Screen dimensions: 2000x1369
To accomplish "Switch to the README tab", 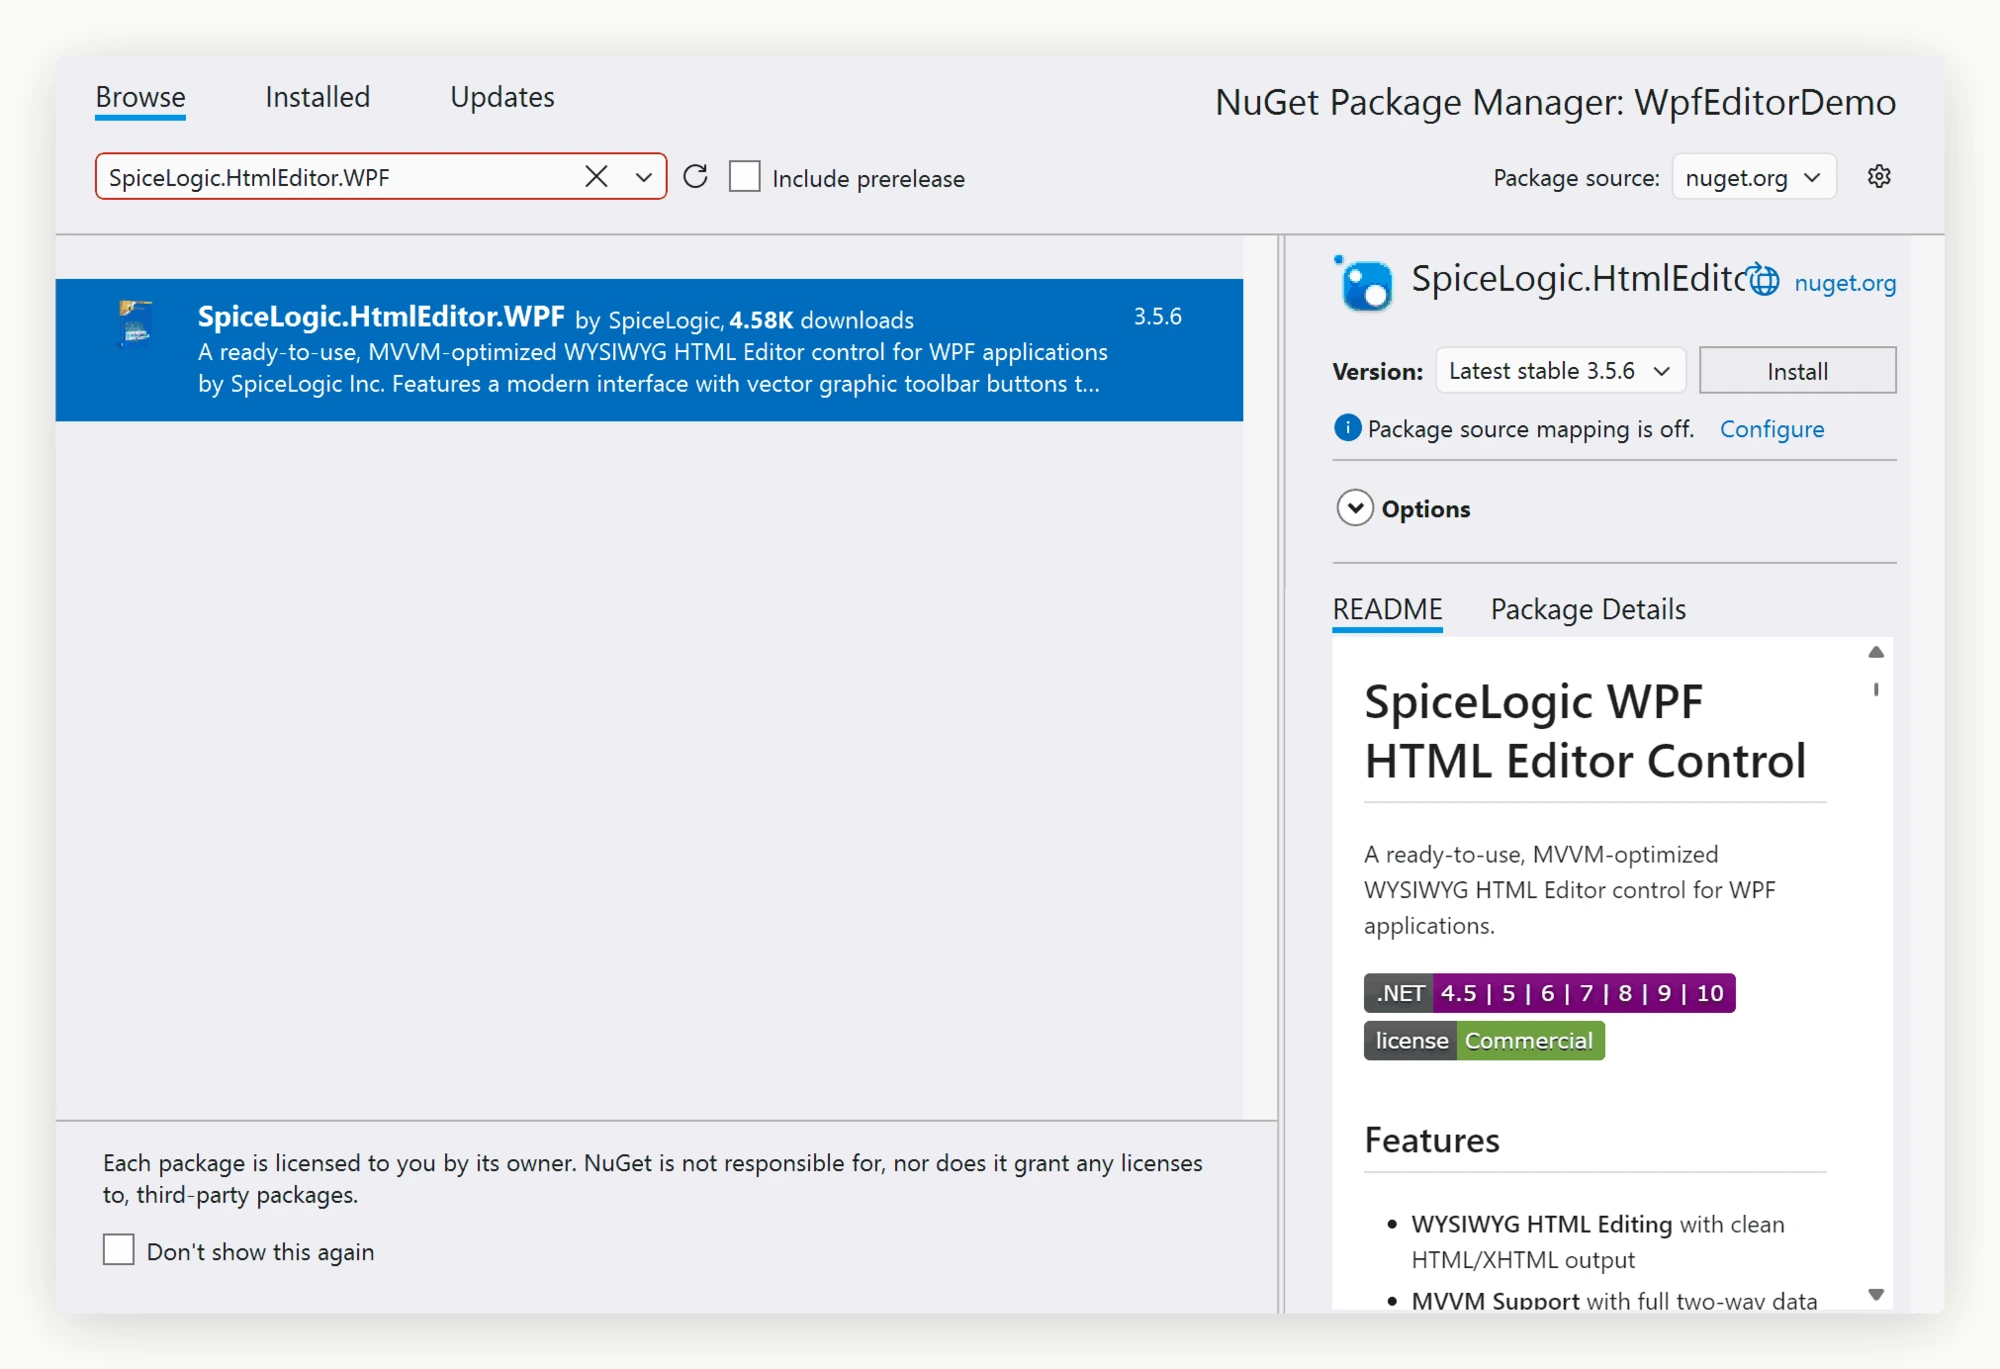I will 1387,610.
